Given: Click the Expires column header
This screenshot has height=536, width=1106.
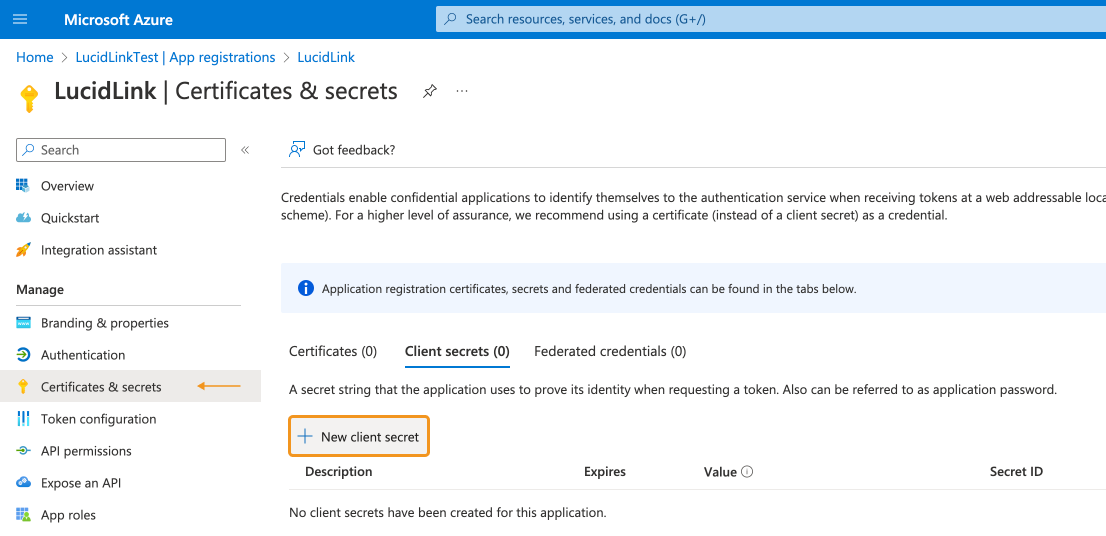Looking at the screenshot, I should click(604, 472).
